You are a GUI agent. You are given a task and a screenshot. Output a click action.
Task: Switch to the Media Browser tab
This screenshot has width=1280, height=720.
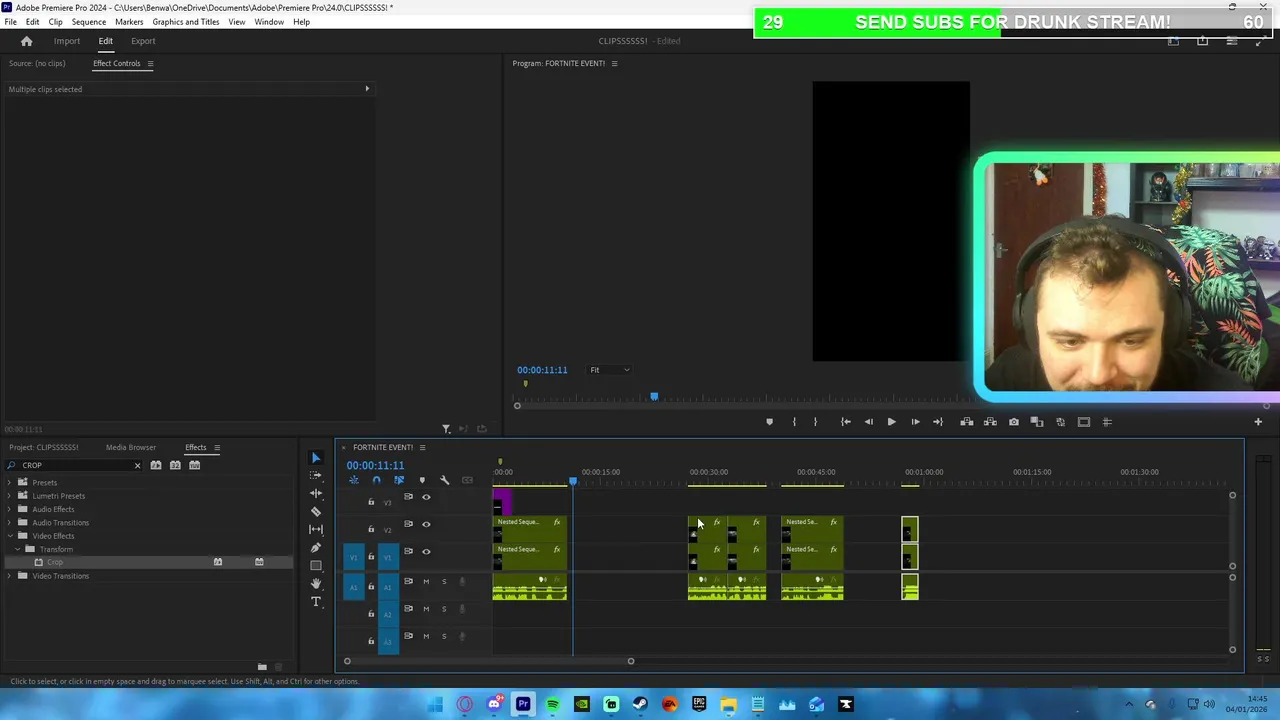[x=131, y=448]
